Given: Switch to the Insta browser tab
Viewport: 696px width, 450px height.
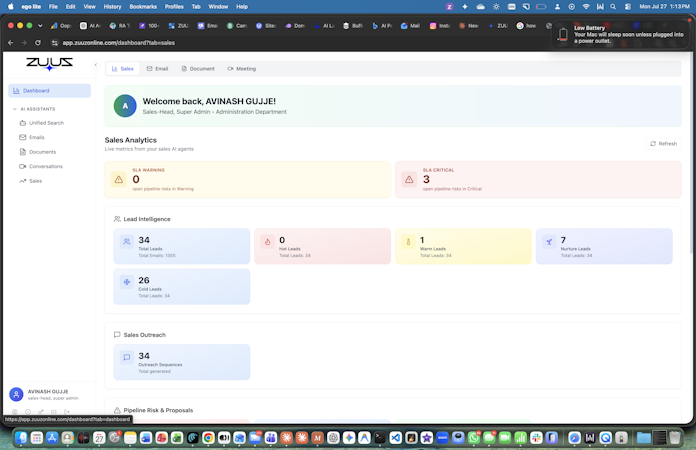Looking at the screenshot, I should [439, 26].
